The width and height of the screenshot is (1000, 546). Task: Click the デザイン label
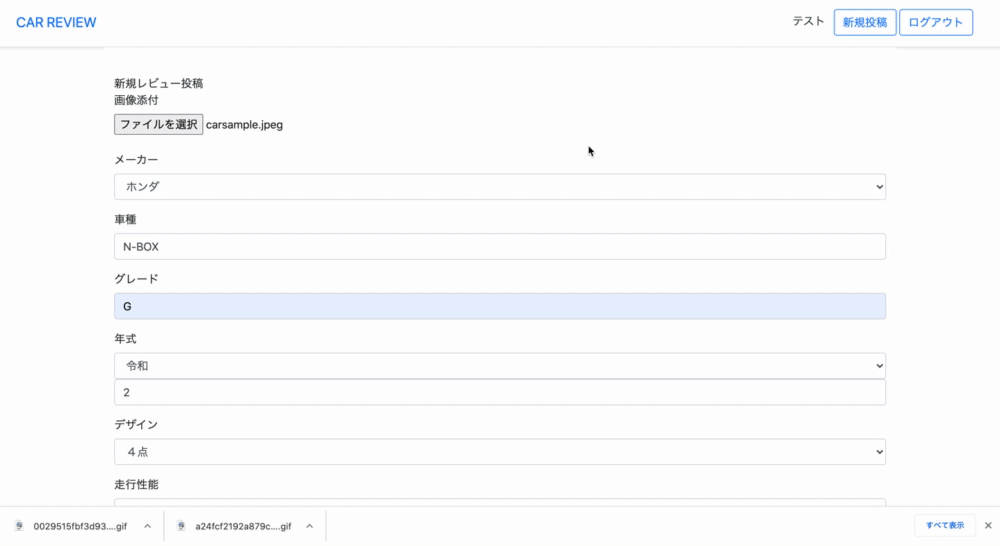coord(136,424)
